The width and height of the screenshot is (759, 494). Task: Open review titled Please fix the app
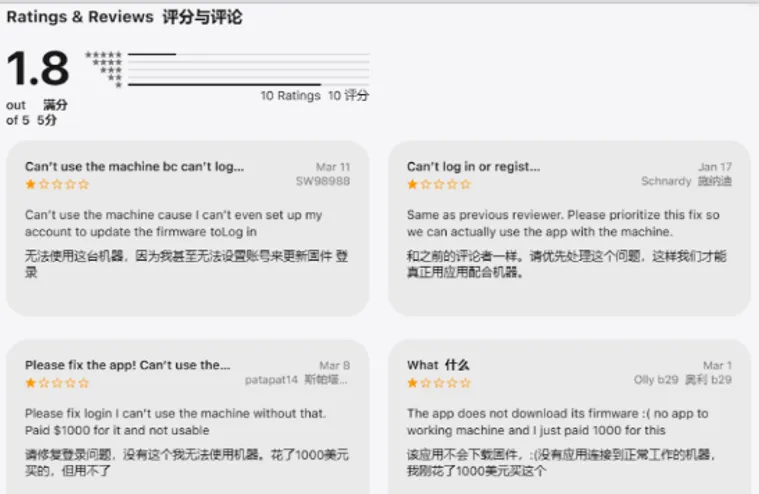(x=128, y=365)
